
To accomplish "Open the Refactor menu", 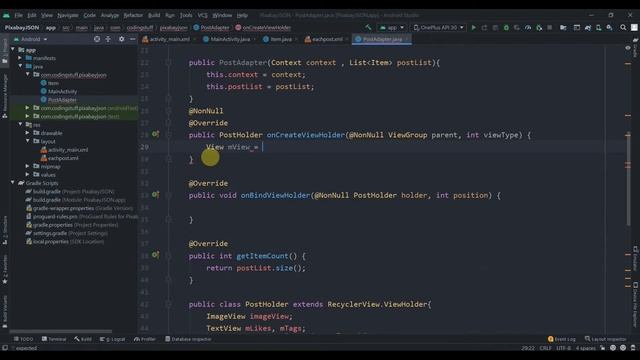I will [133, 15].
